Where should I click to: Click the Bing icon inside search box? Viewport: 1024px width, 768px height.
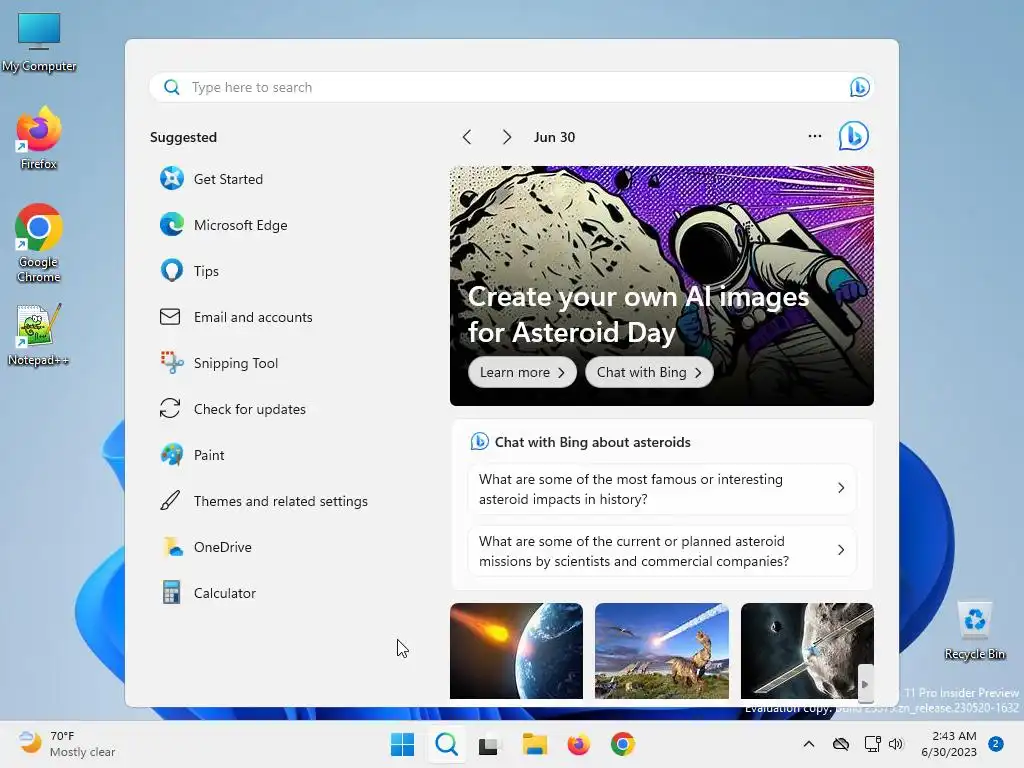pos(859,87)
